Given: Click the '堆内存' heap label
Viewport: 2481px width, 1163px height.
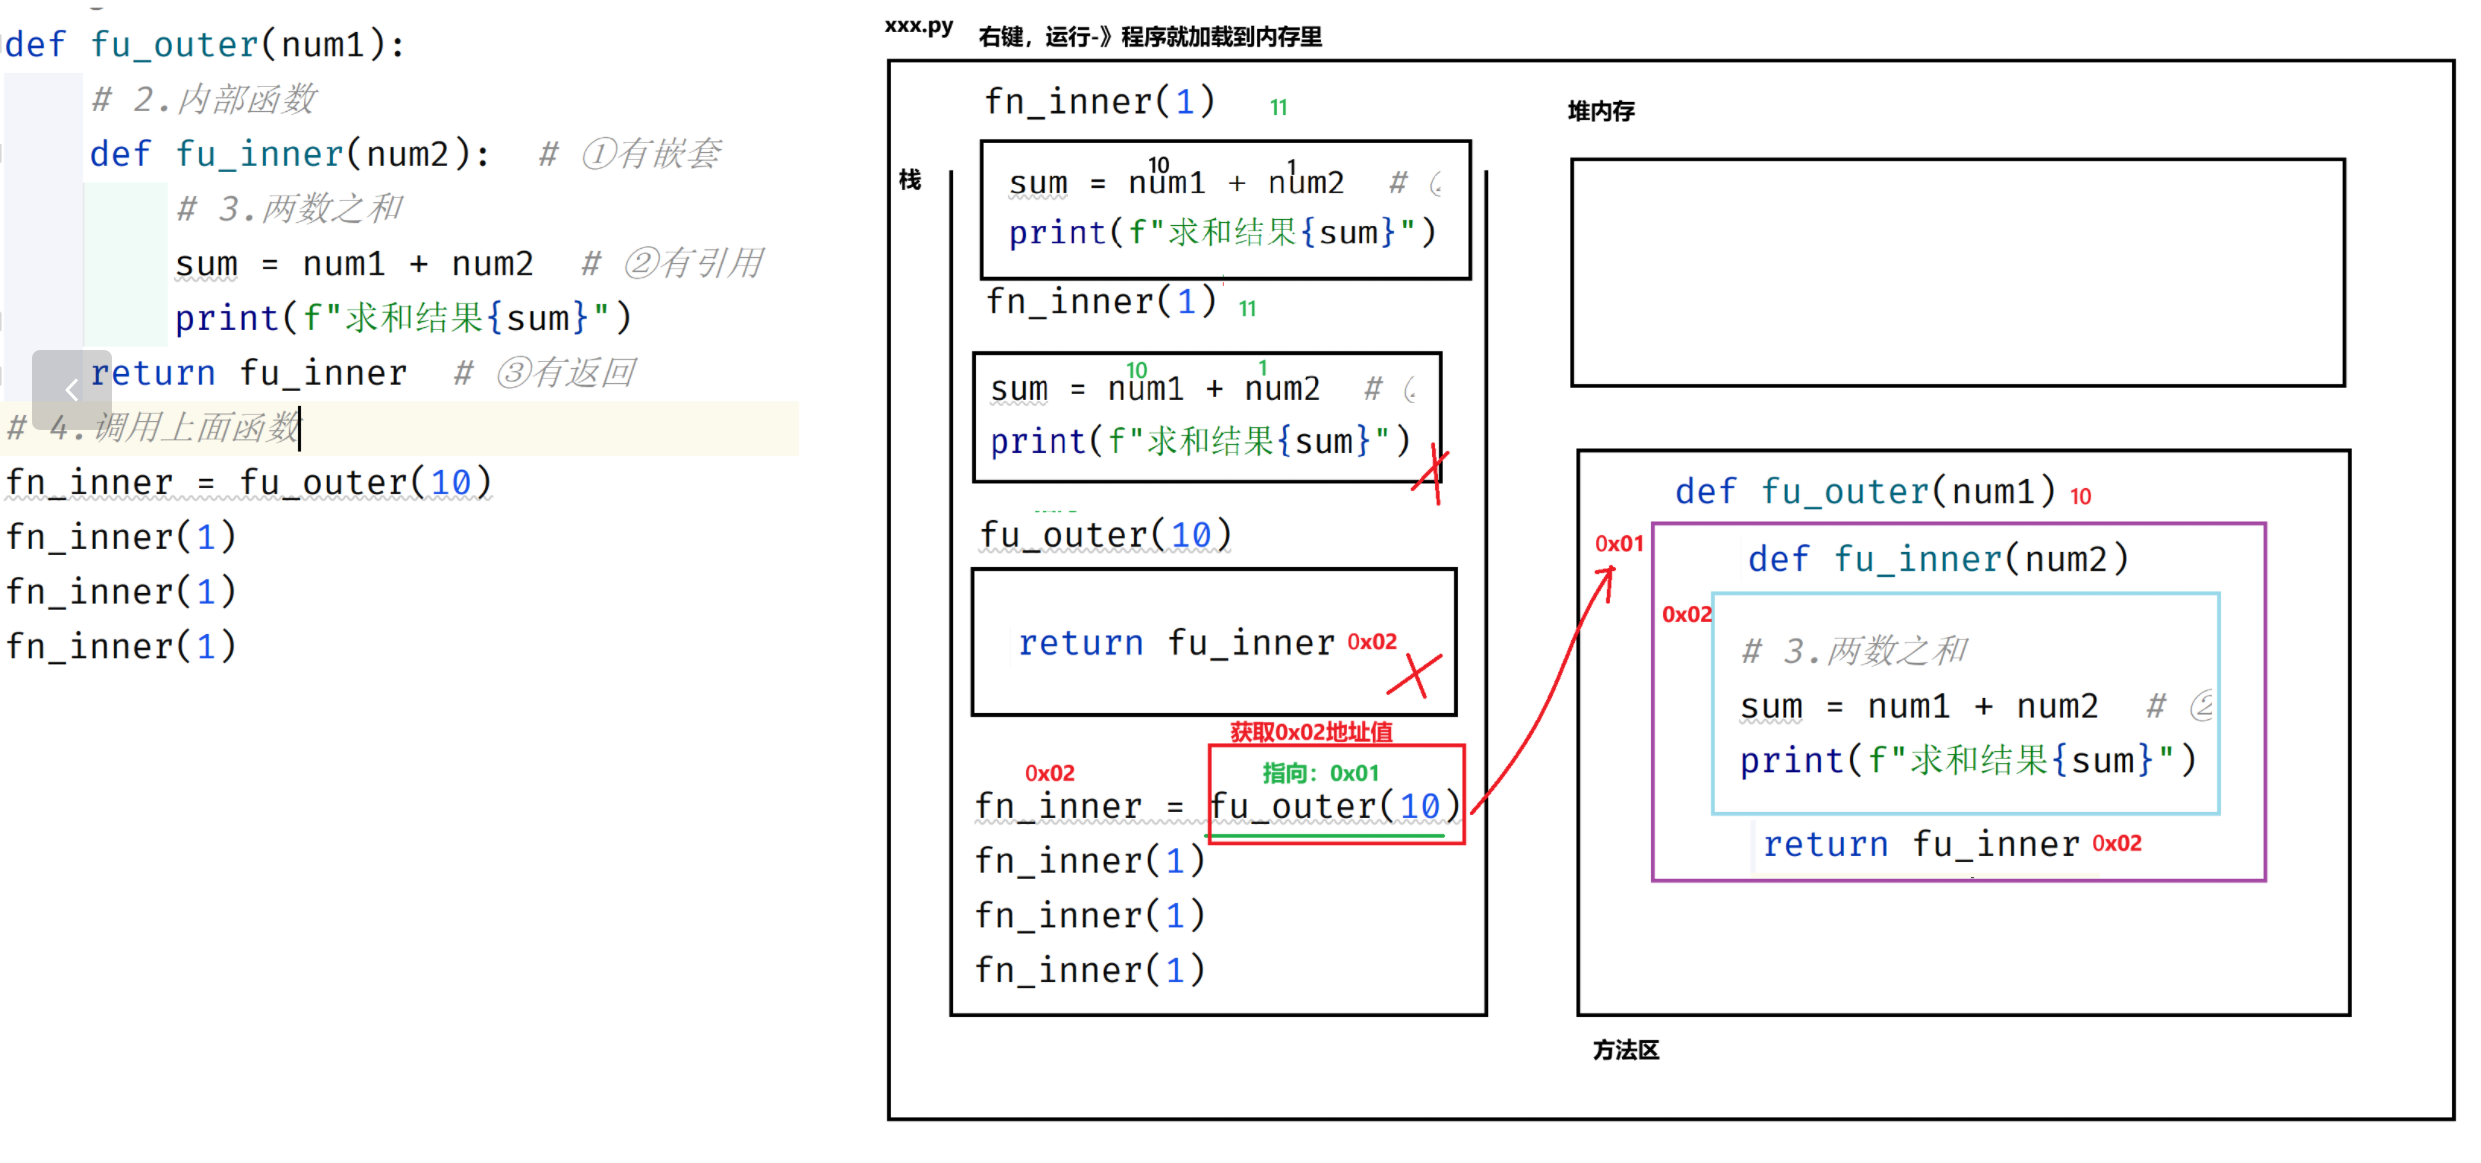Looking at the screenshot, I should [1600, 111].
